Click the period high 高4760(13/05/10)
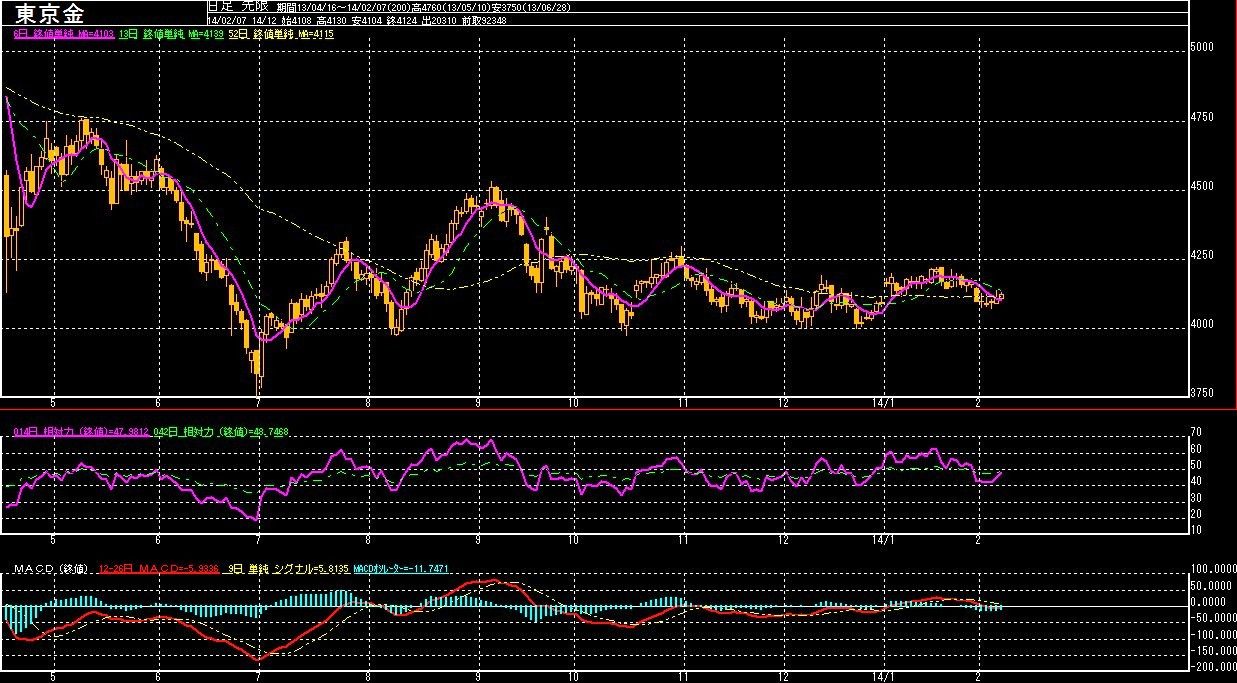This screenshot has width=1237, height=683. click(449, 8)
